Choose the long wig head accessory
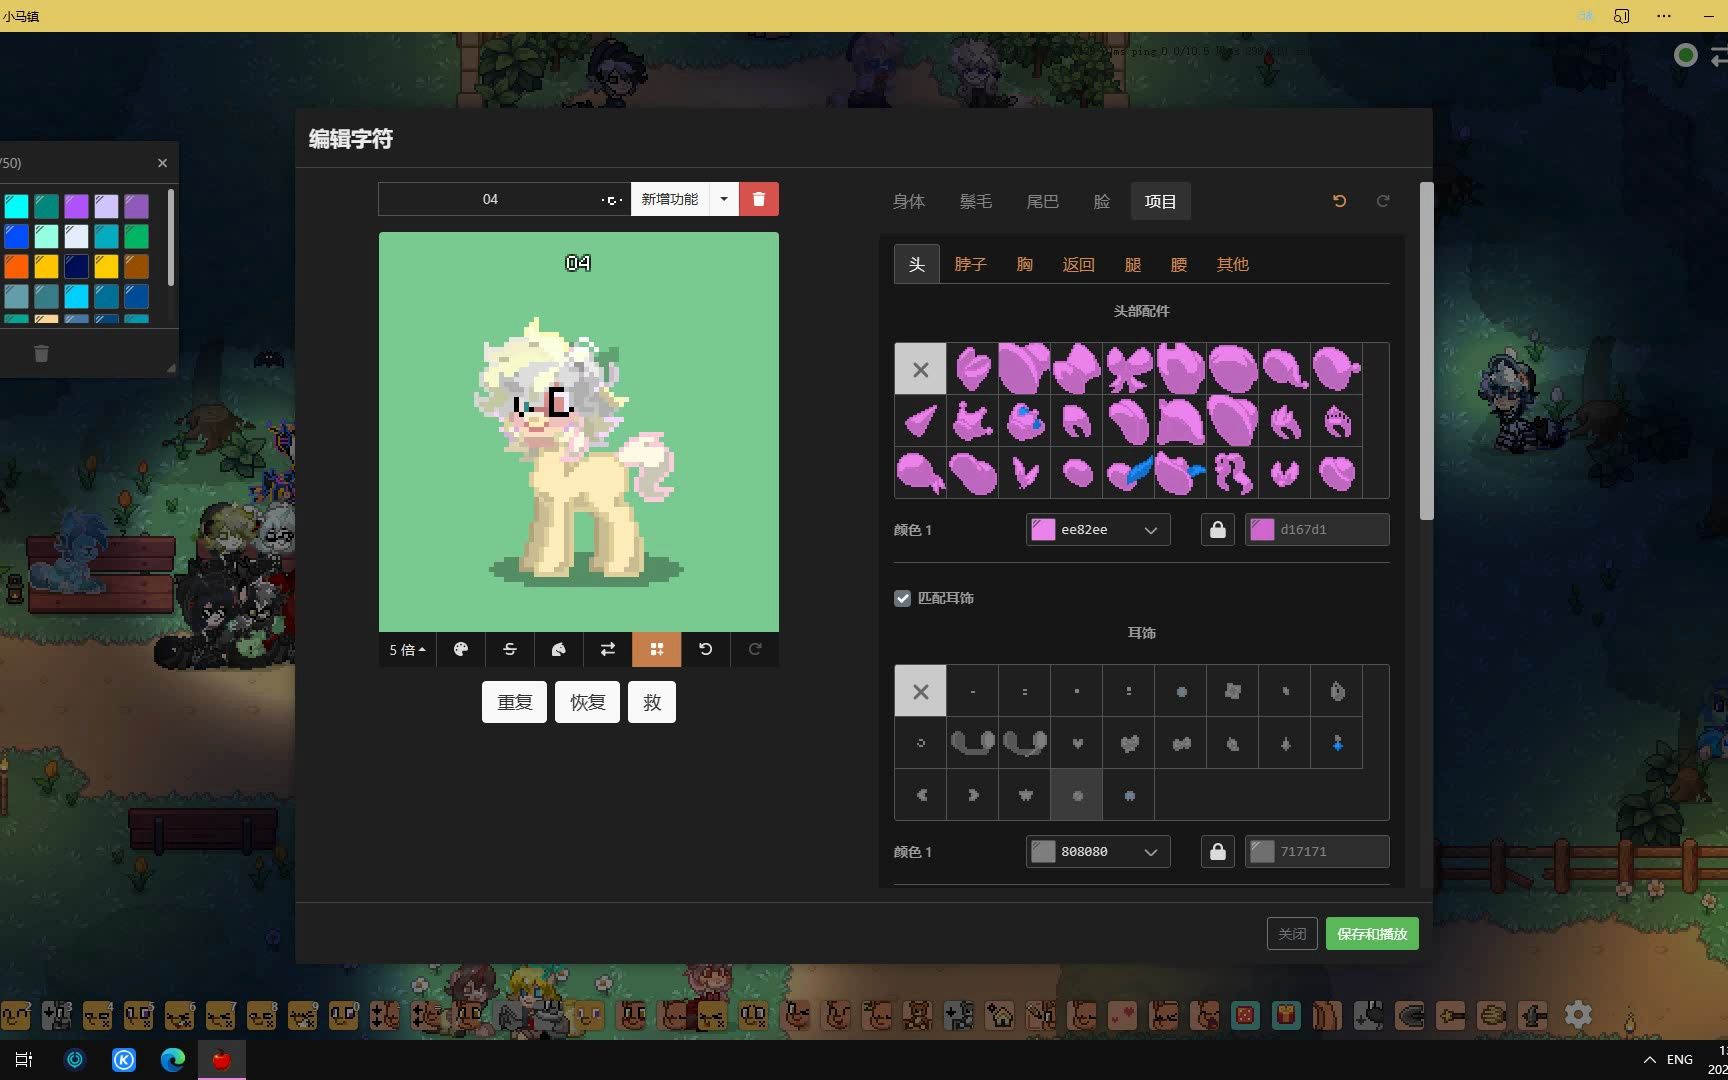This screenshot has width=1728, height=1080. click(x=1233, y=473)
